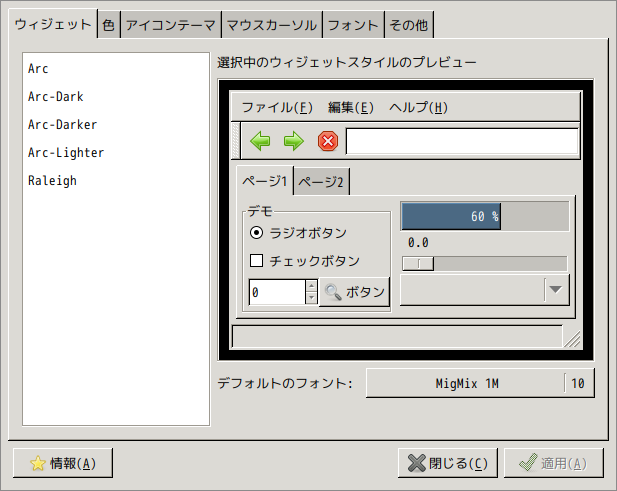The width and height of the screenshot is (617, 491).
Task: Click the font size 10 value
Action: pyautogui.click(x=578, y=383)
